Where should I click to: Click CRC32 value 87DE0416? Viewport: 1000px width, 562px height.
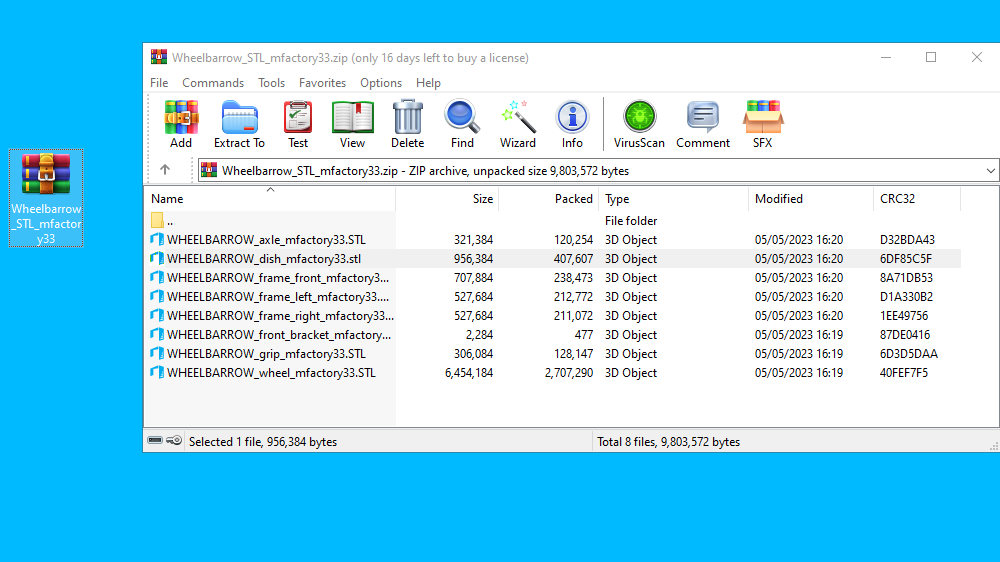[905, 335]
